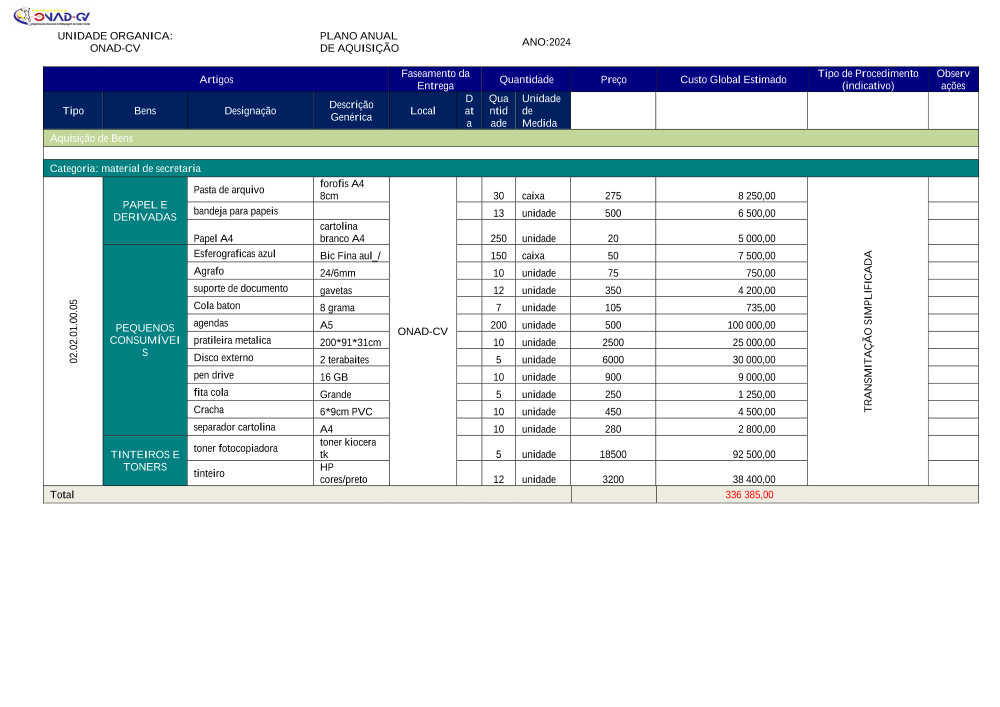Click the 'Custo Global Estimado' header cell
The height and width of the screenshot is (707, 1000).
click(x=732, y=80)
